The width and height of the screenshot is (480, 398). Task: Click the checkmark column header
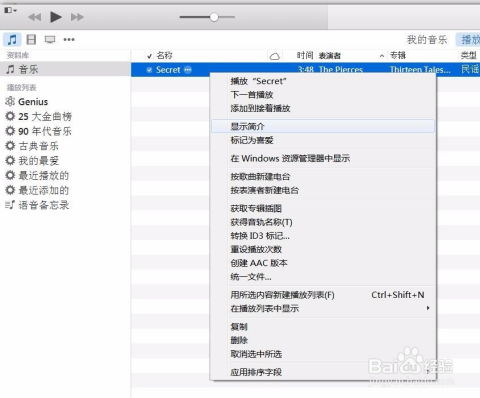point(149,56)
